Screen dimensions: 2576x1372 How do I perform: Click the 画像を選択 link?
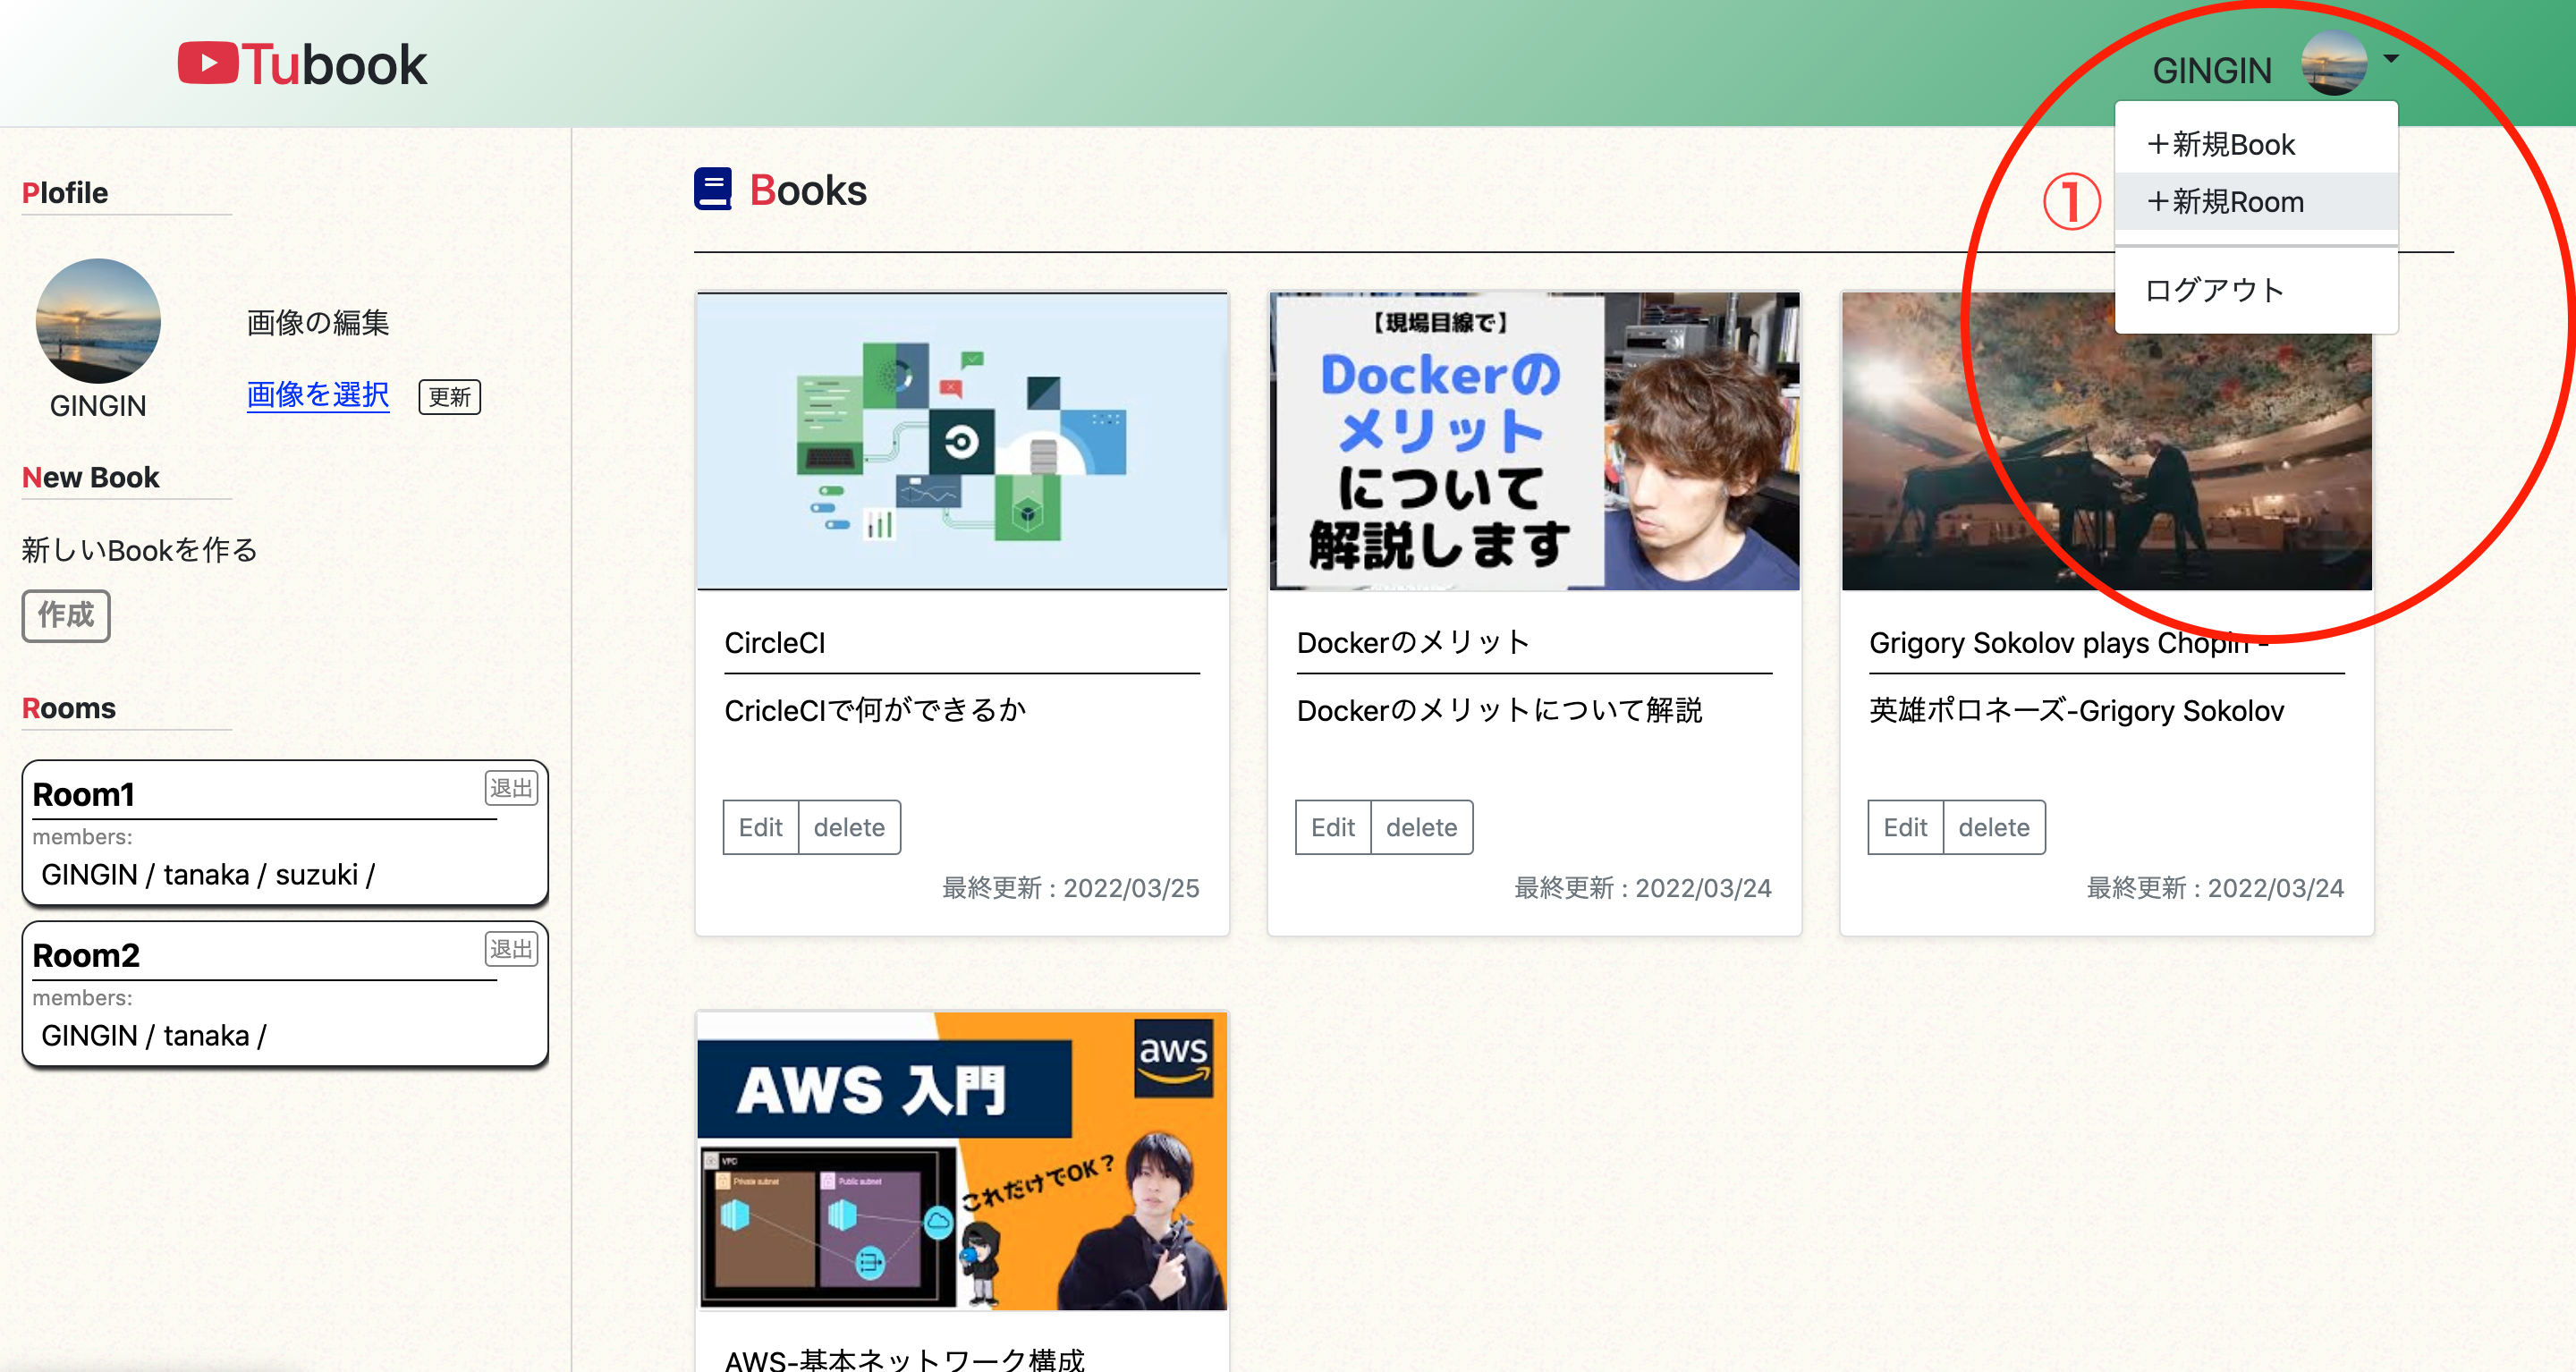(318, 395)
